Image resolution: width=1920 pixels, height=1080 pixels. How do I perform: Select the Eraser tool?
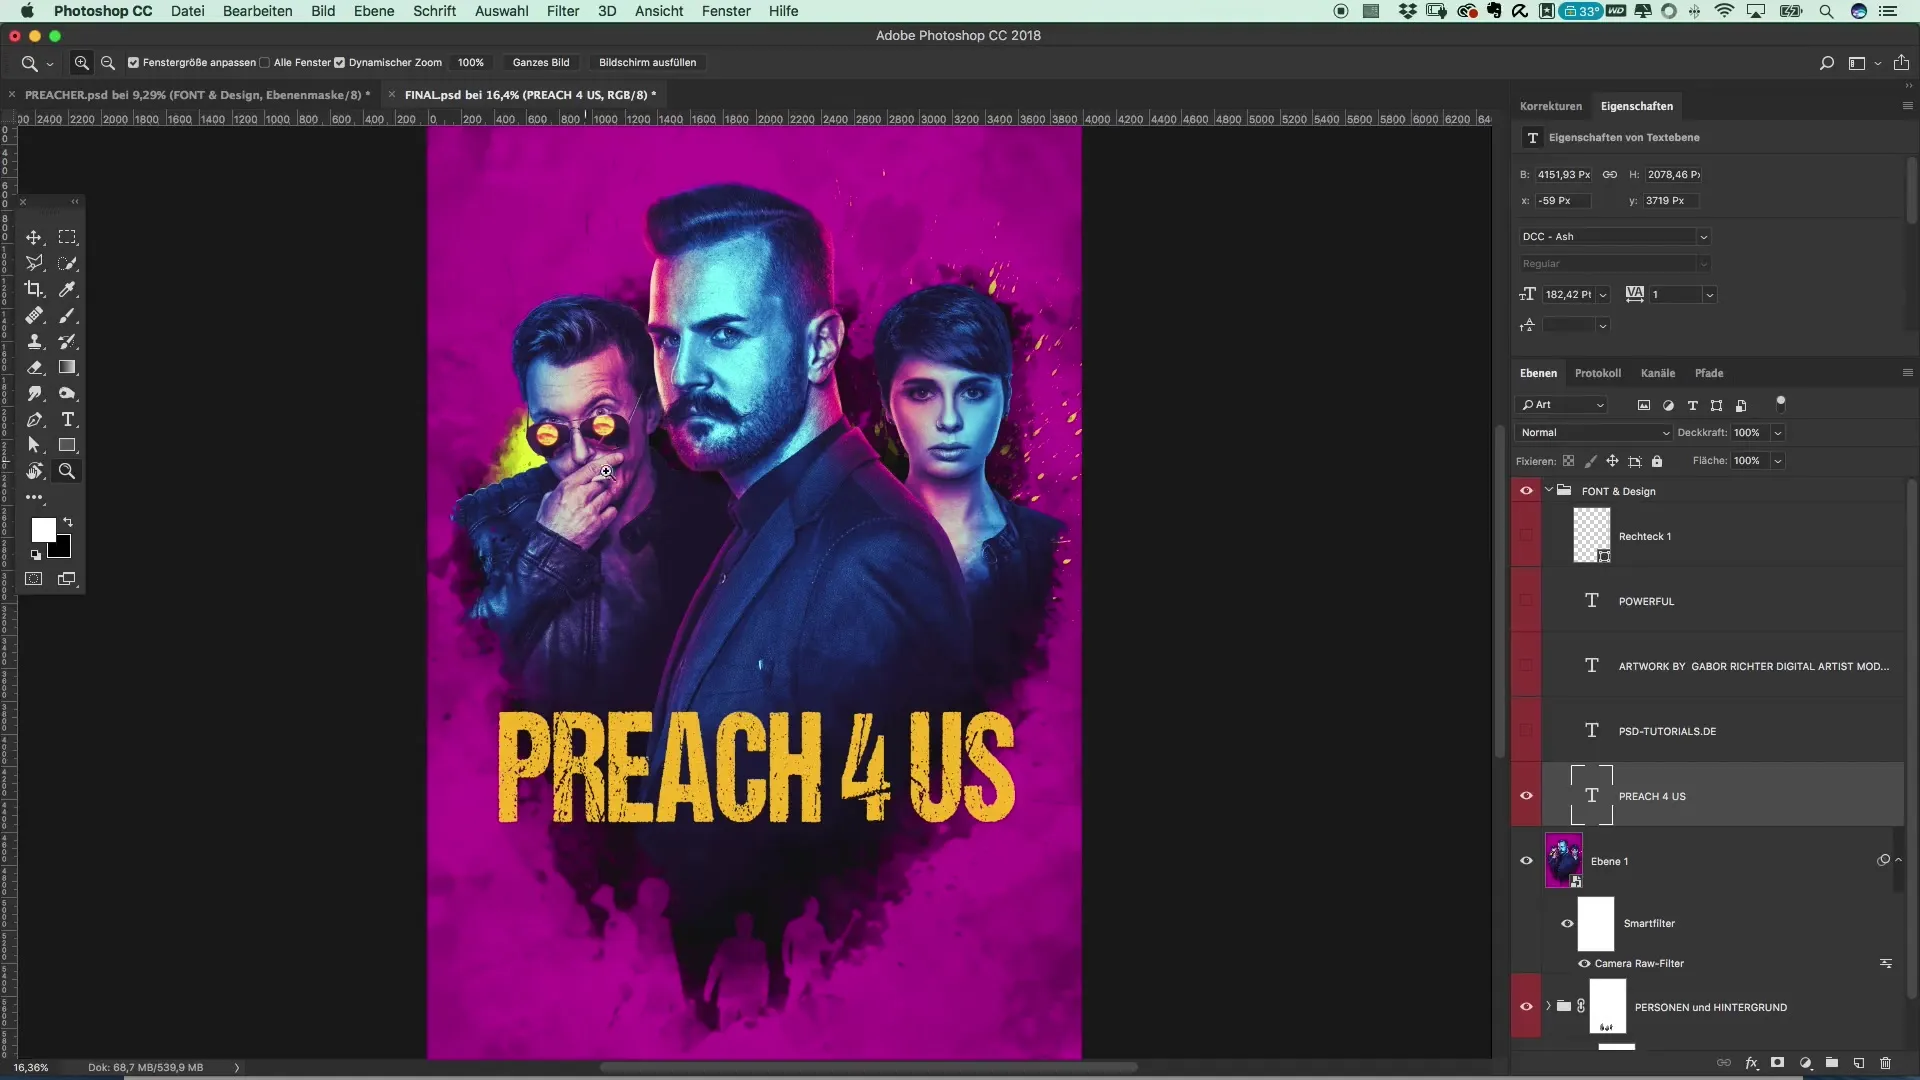(34, 367)
